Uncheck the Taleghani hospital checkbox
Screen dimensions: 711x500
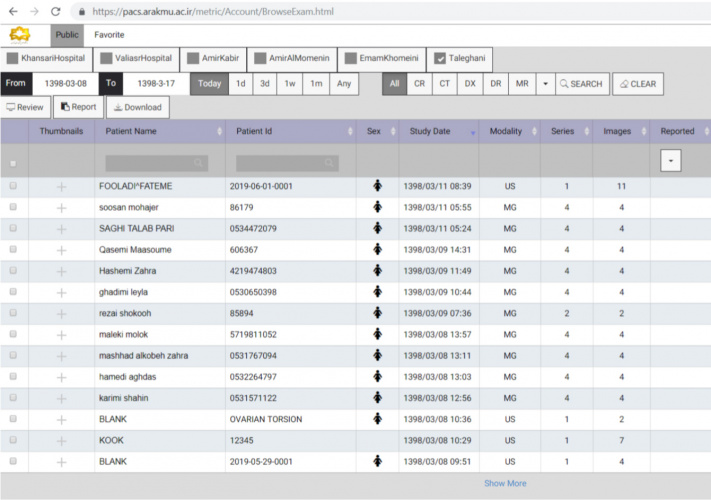pyautogui.click(x=439, y=59)
